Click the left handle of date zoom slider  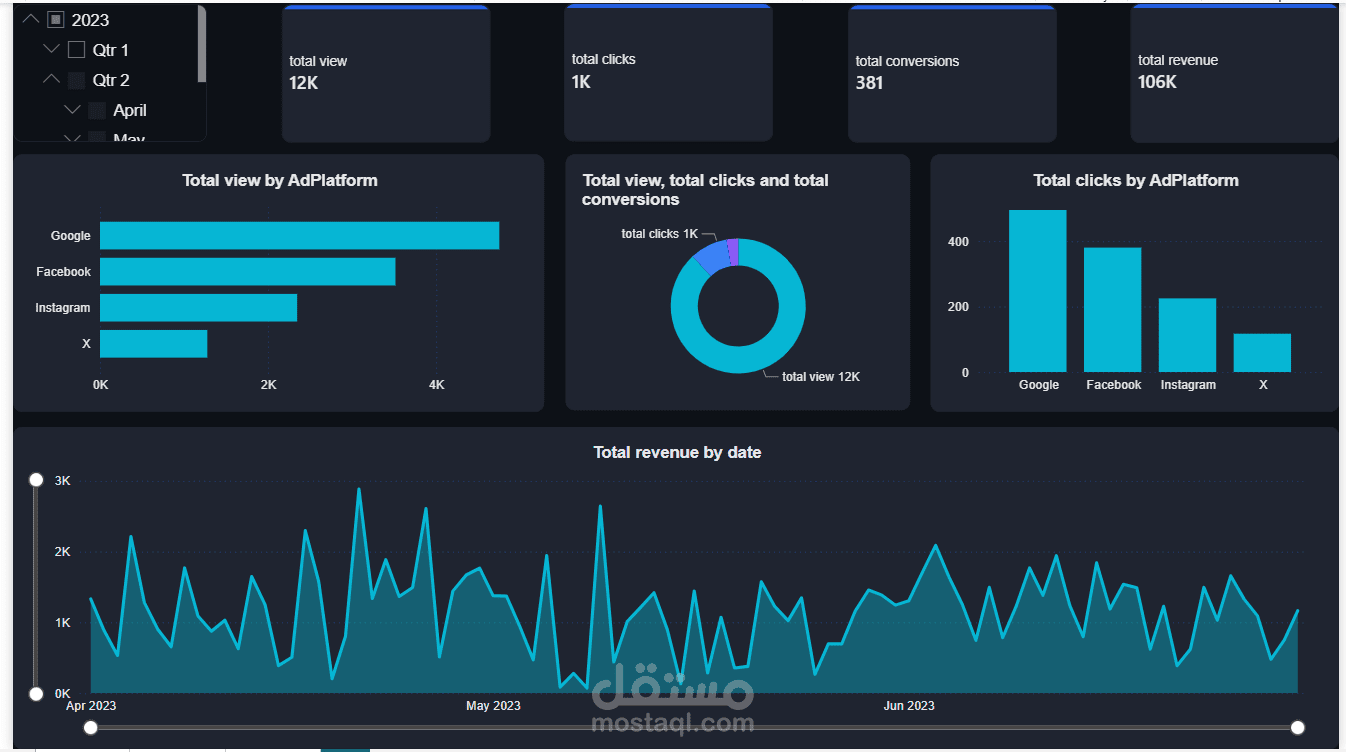[x=90, y=727]
